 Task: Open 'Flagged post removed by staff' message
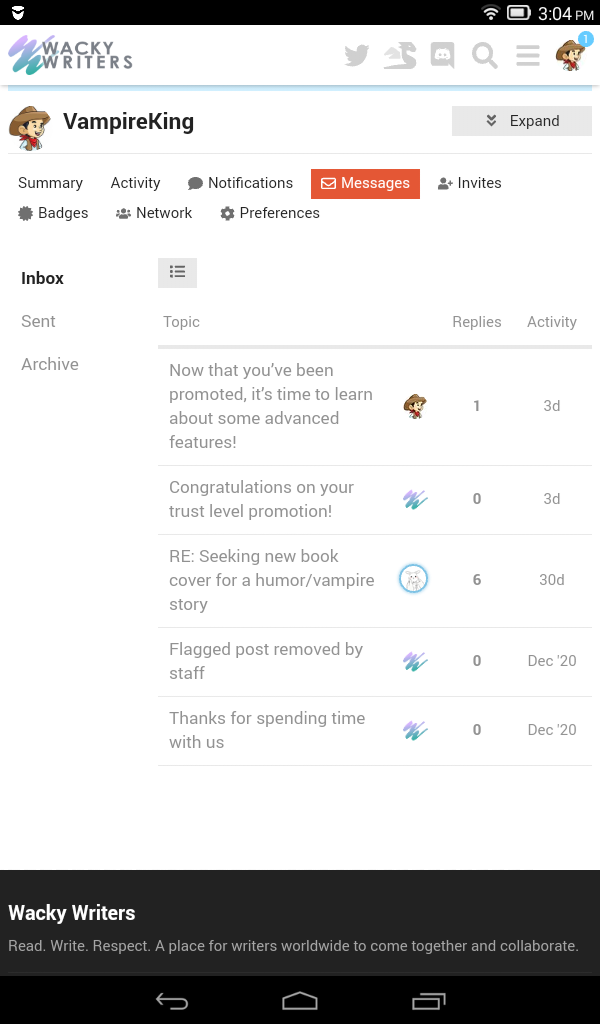tap(266, 661)
